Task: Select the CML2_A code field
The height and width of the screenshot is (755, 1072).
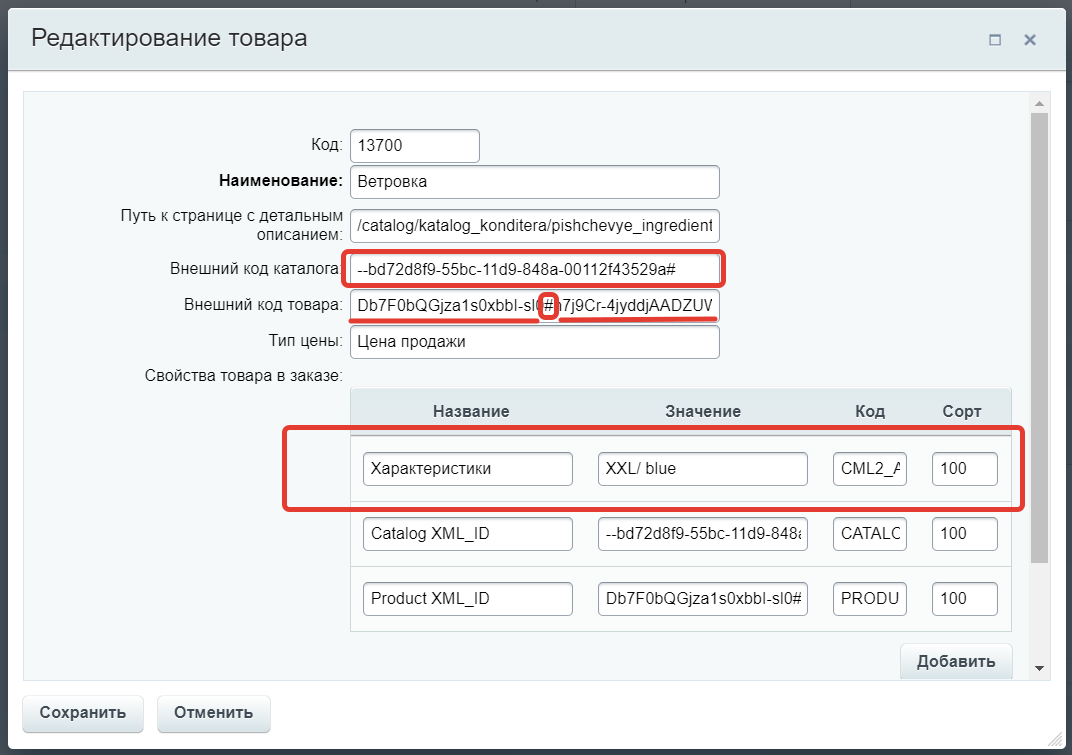Action: (x=870, y=468)
